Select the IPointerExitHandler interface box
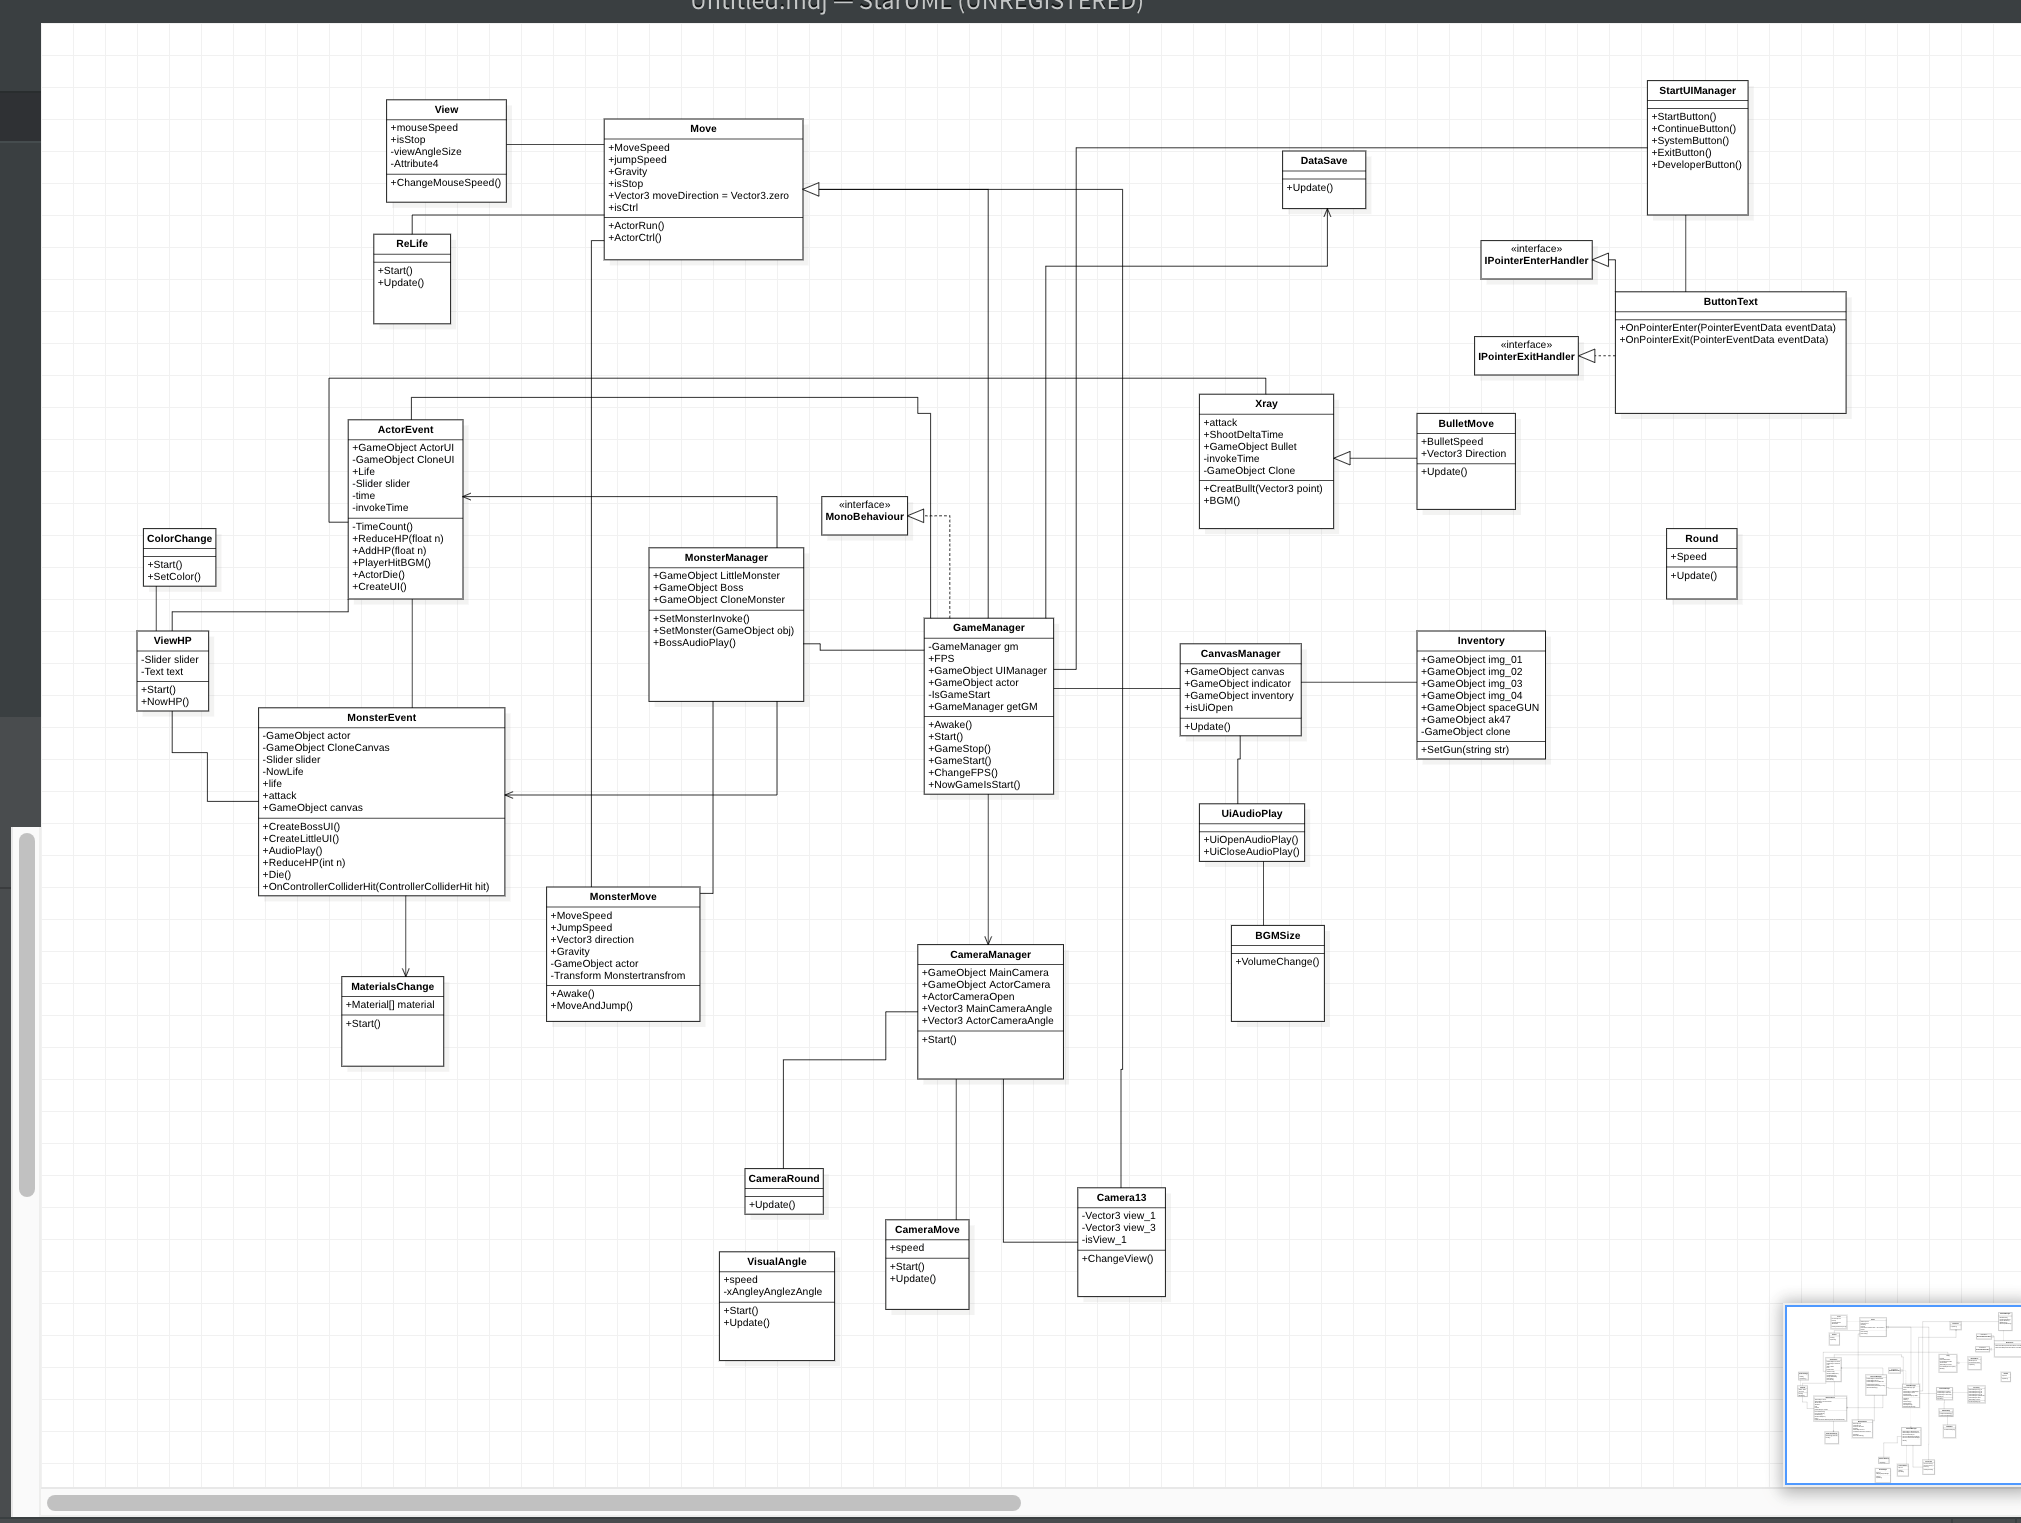Screen dimensions: 2021x1523 (x=1526, y=356)
